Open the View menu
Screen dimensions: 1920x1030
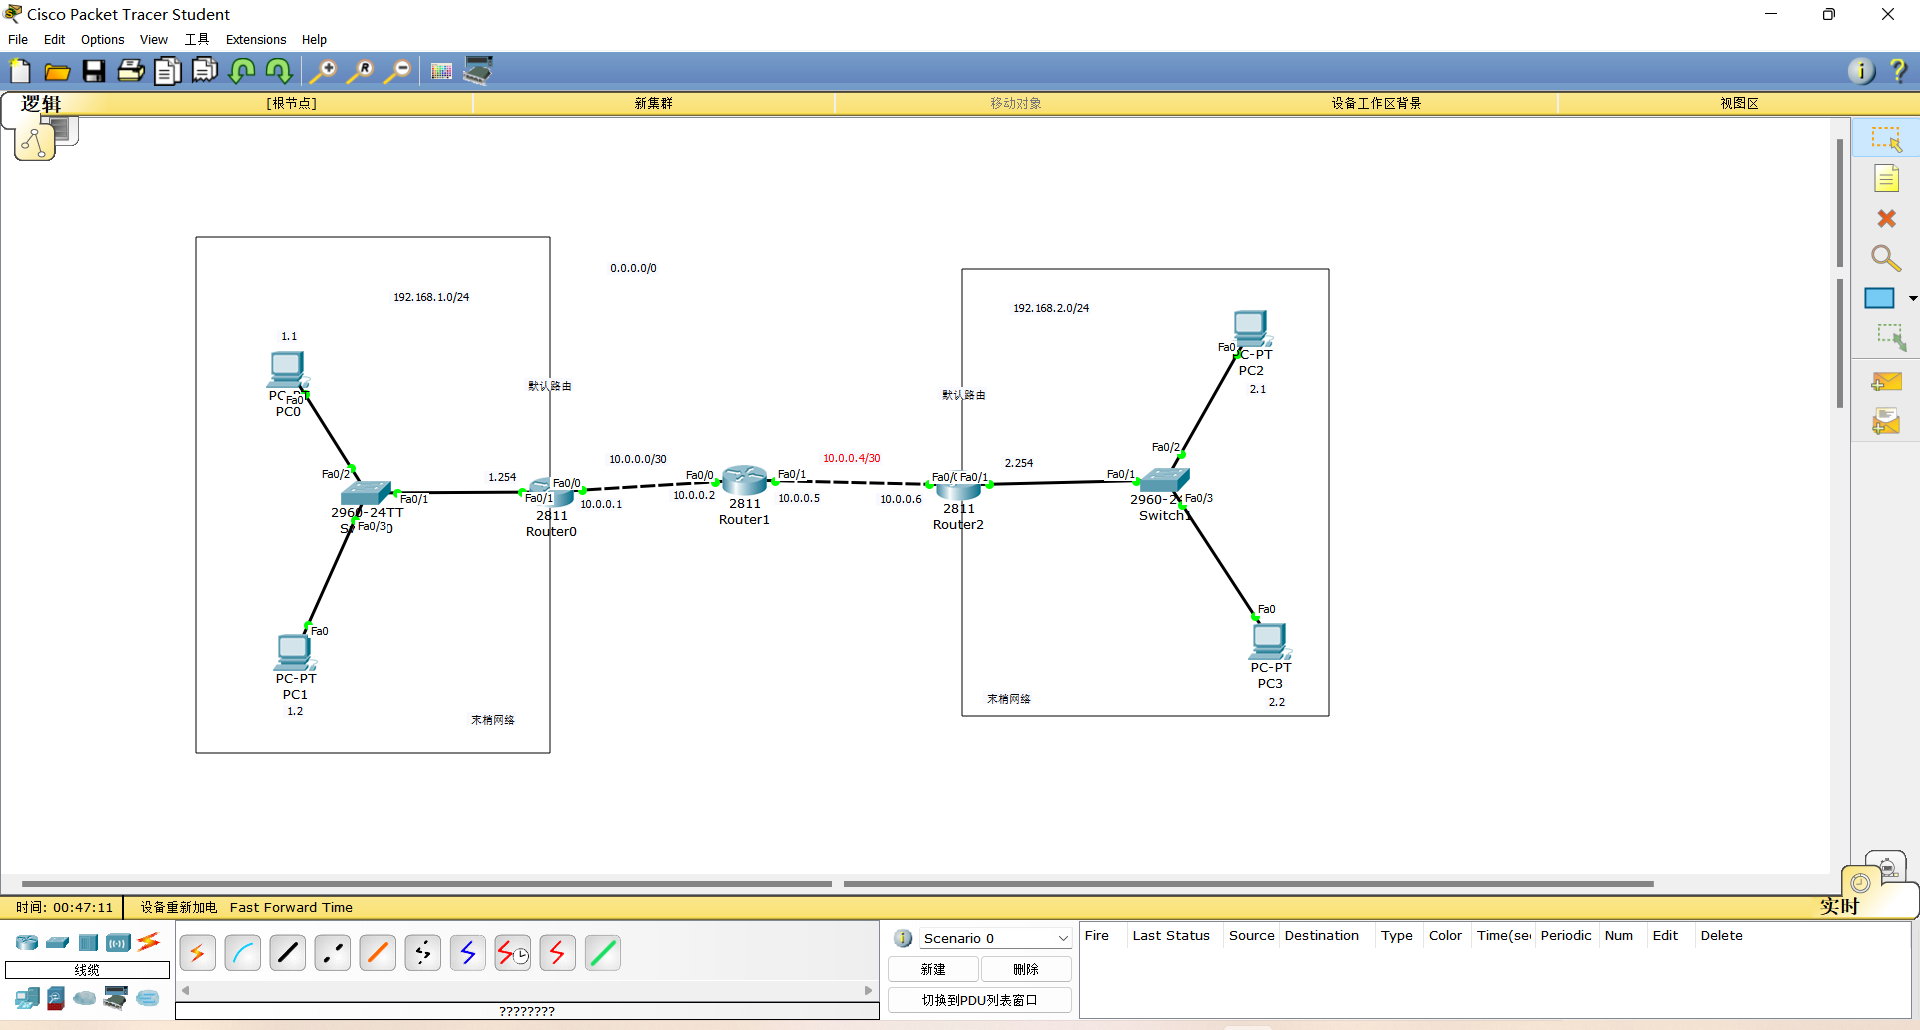(x=153, y=40)
